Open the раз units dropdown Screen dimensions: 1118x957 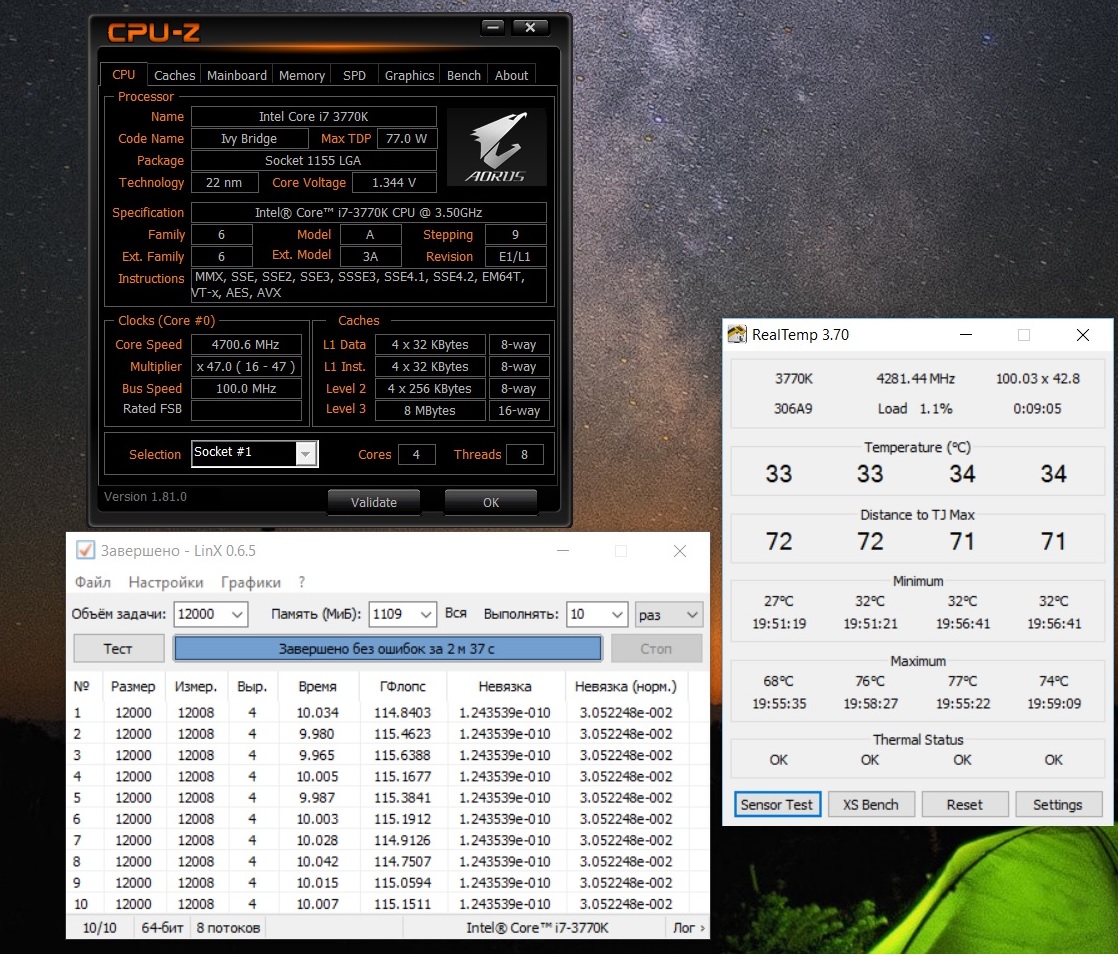point(668,614)
